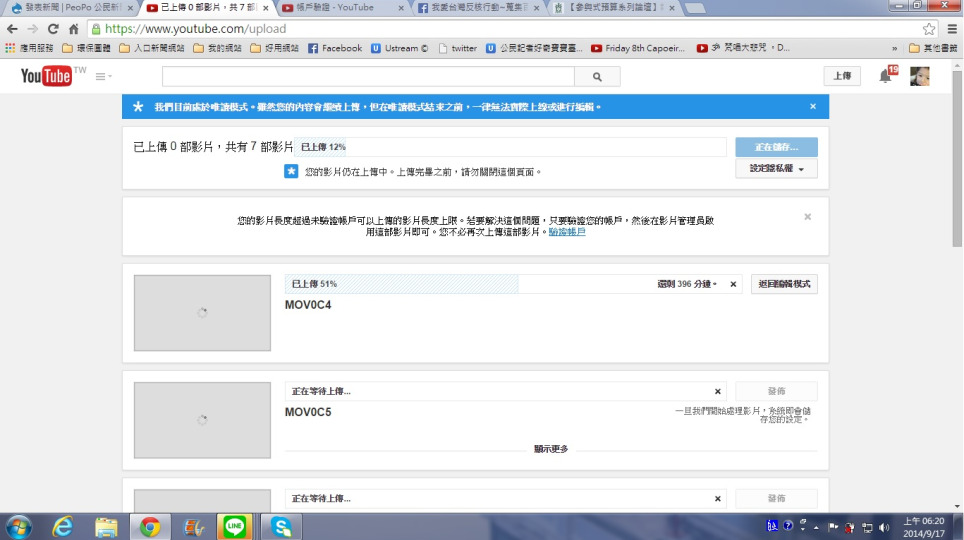The width and height of the screenshot is (964, 540).
Task: Switch to the 帳戶驗證 - YouTube tab
Action: point(336,8)
